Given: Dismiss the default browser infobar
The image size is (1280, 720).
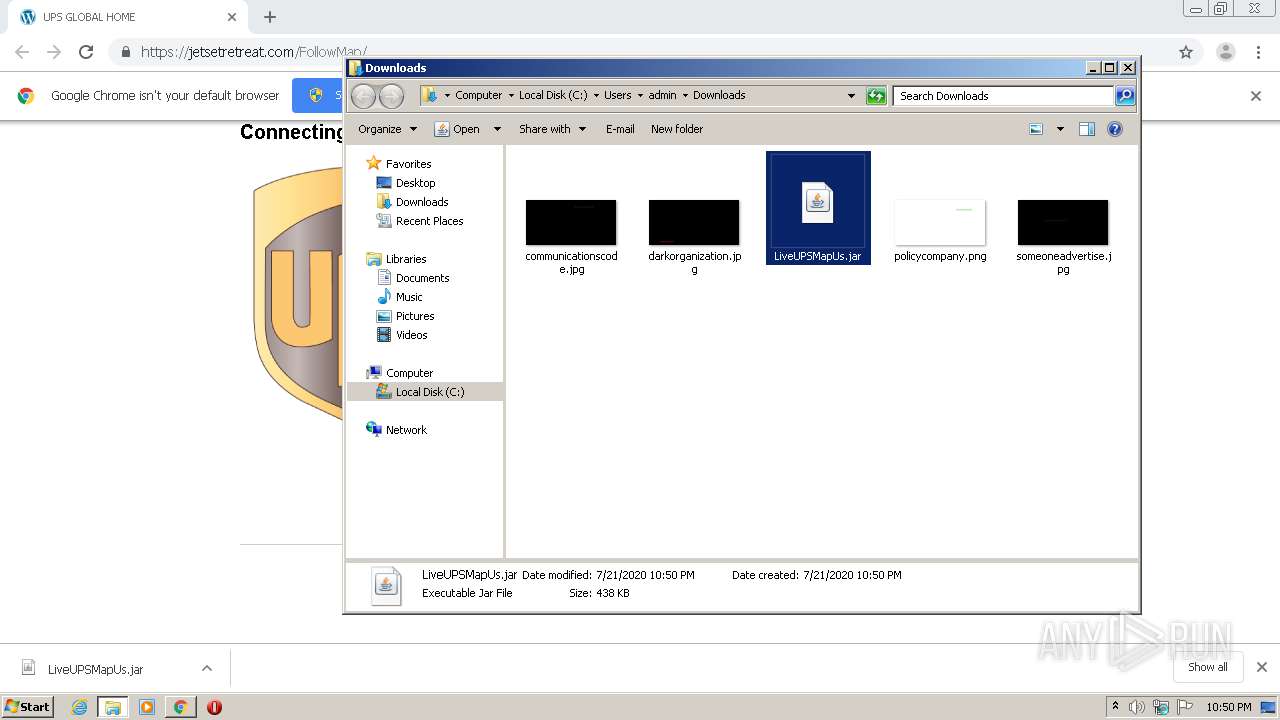Looking at the screenshot, I should pyautogui.click(x=1256, y=96).
